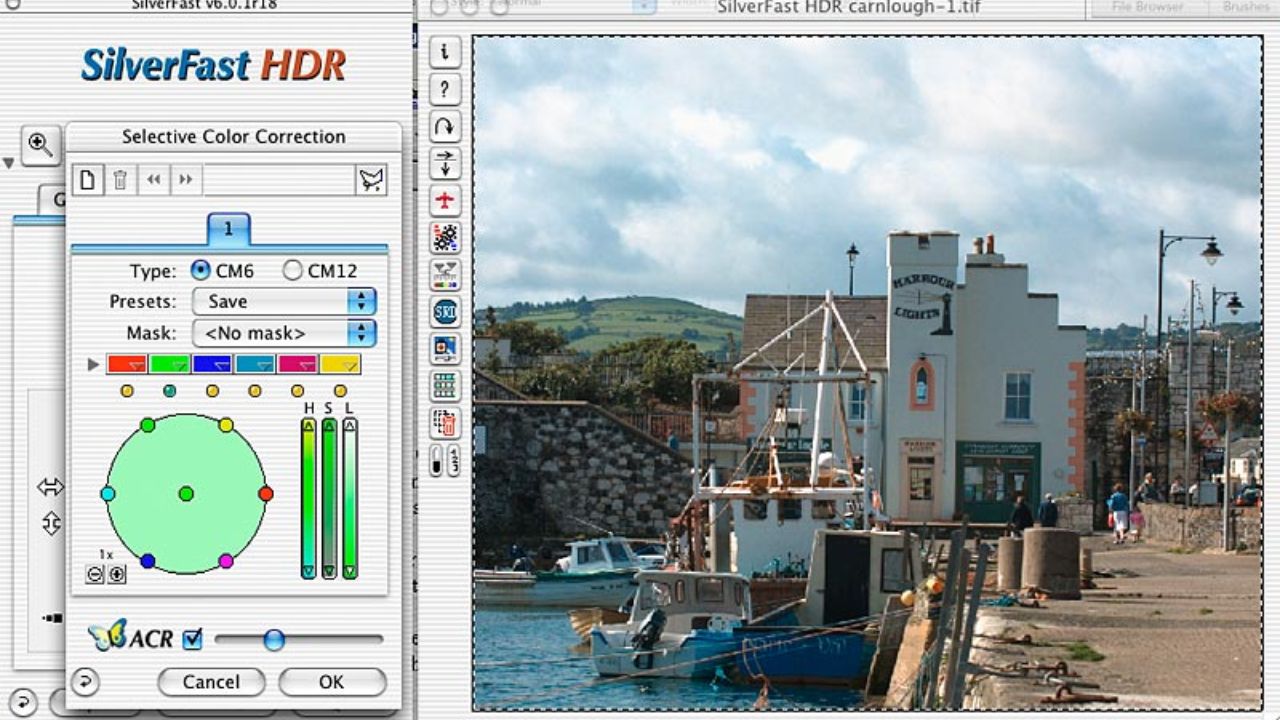Toggle the active teal dot under green swatch
1280x720 pixels.
point(169,391)
